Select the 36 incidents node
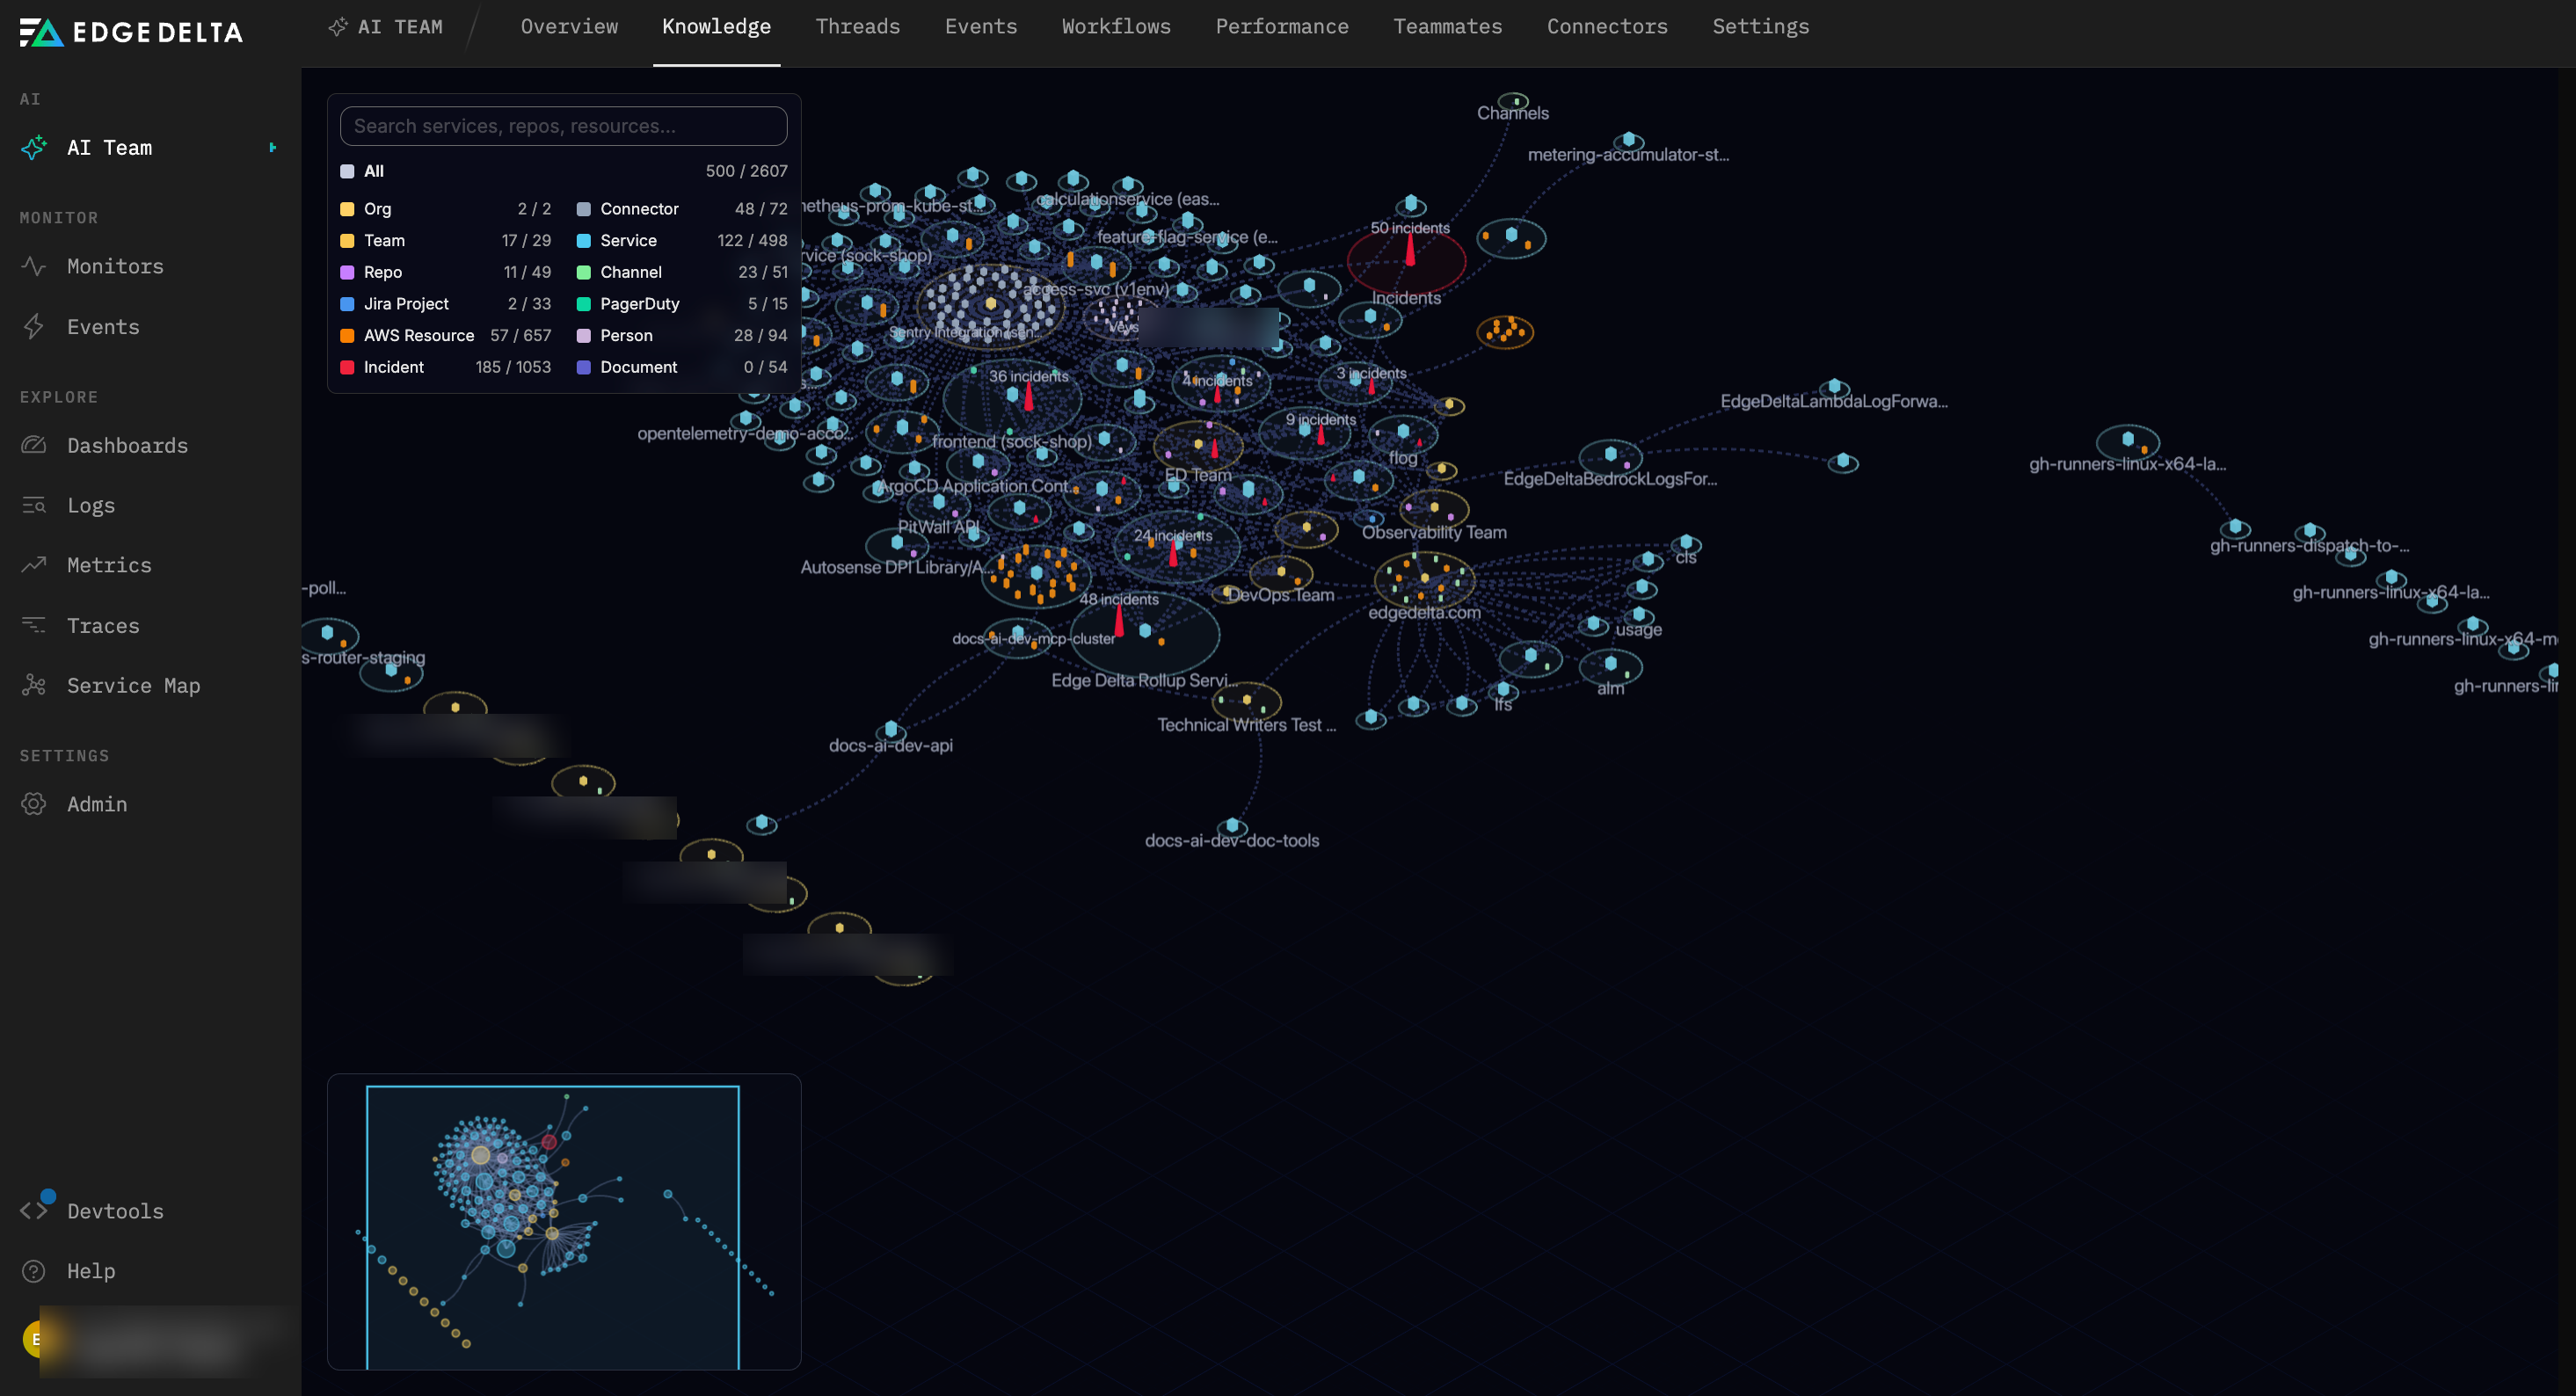The height and width of the screenshot is (1396, 2576). (1028, 397)
